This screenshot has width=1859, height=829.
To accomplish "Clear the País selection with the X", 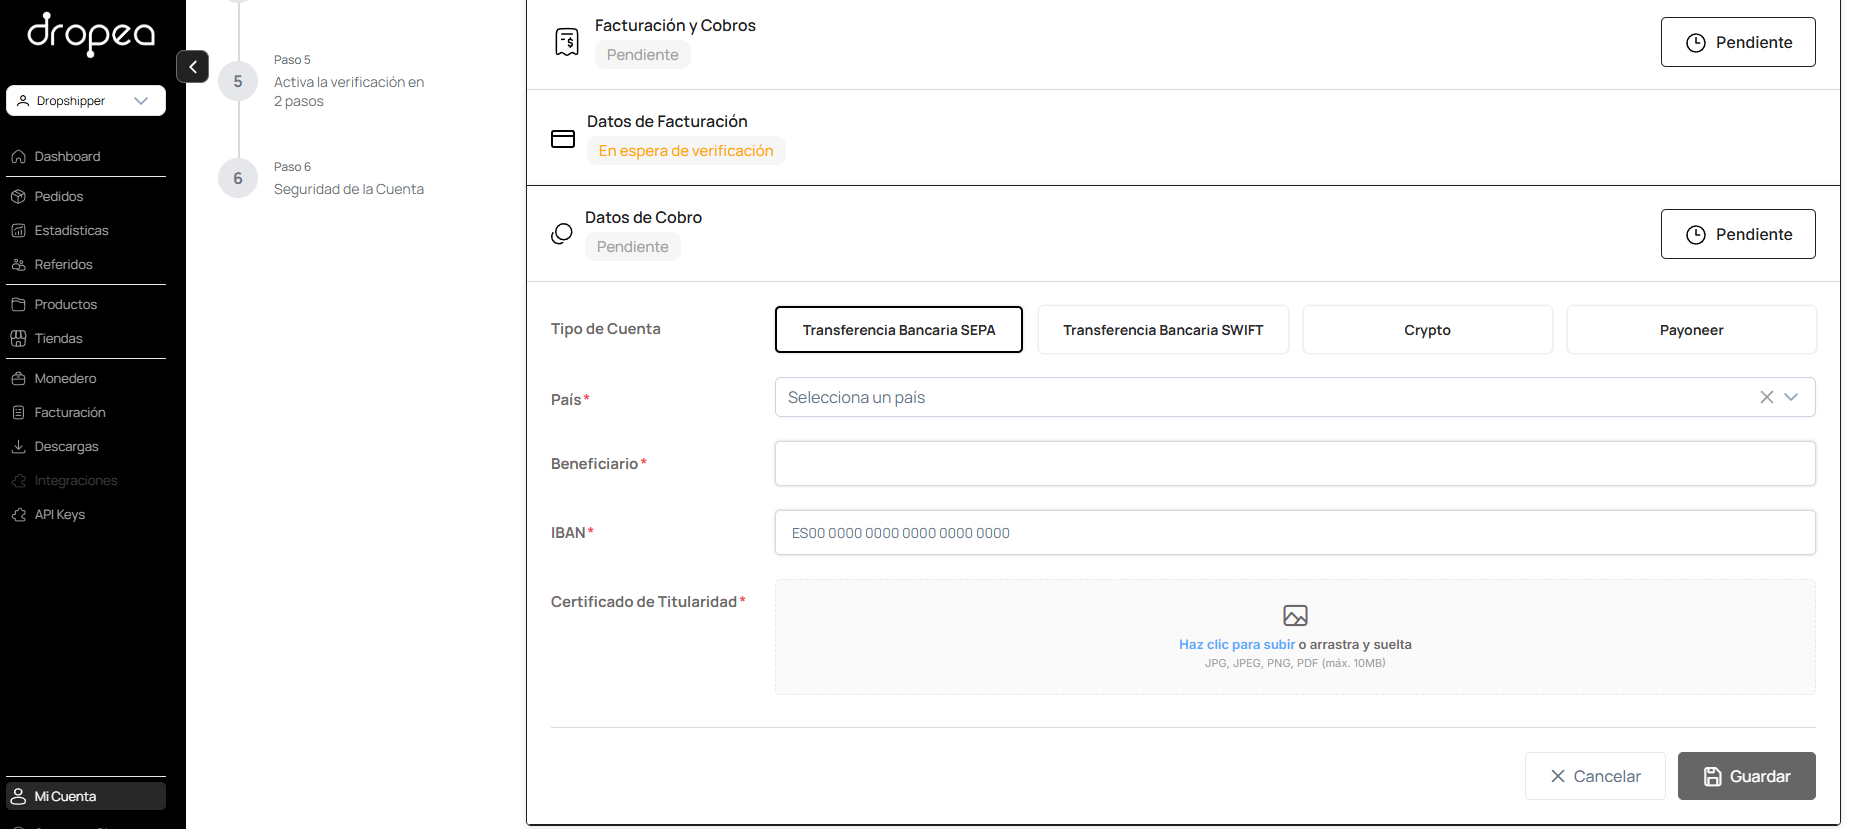I will click(x=1767, y=398).
